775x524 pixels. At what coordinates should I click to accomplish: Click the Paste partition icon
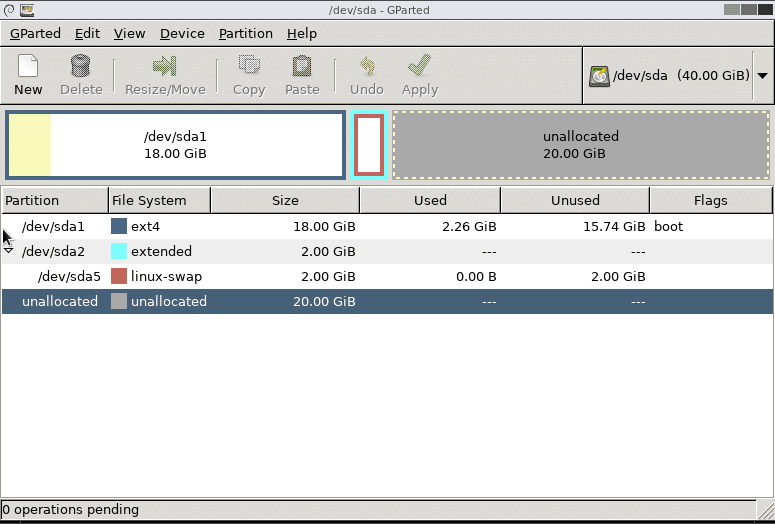point(301,67)
